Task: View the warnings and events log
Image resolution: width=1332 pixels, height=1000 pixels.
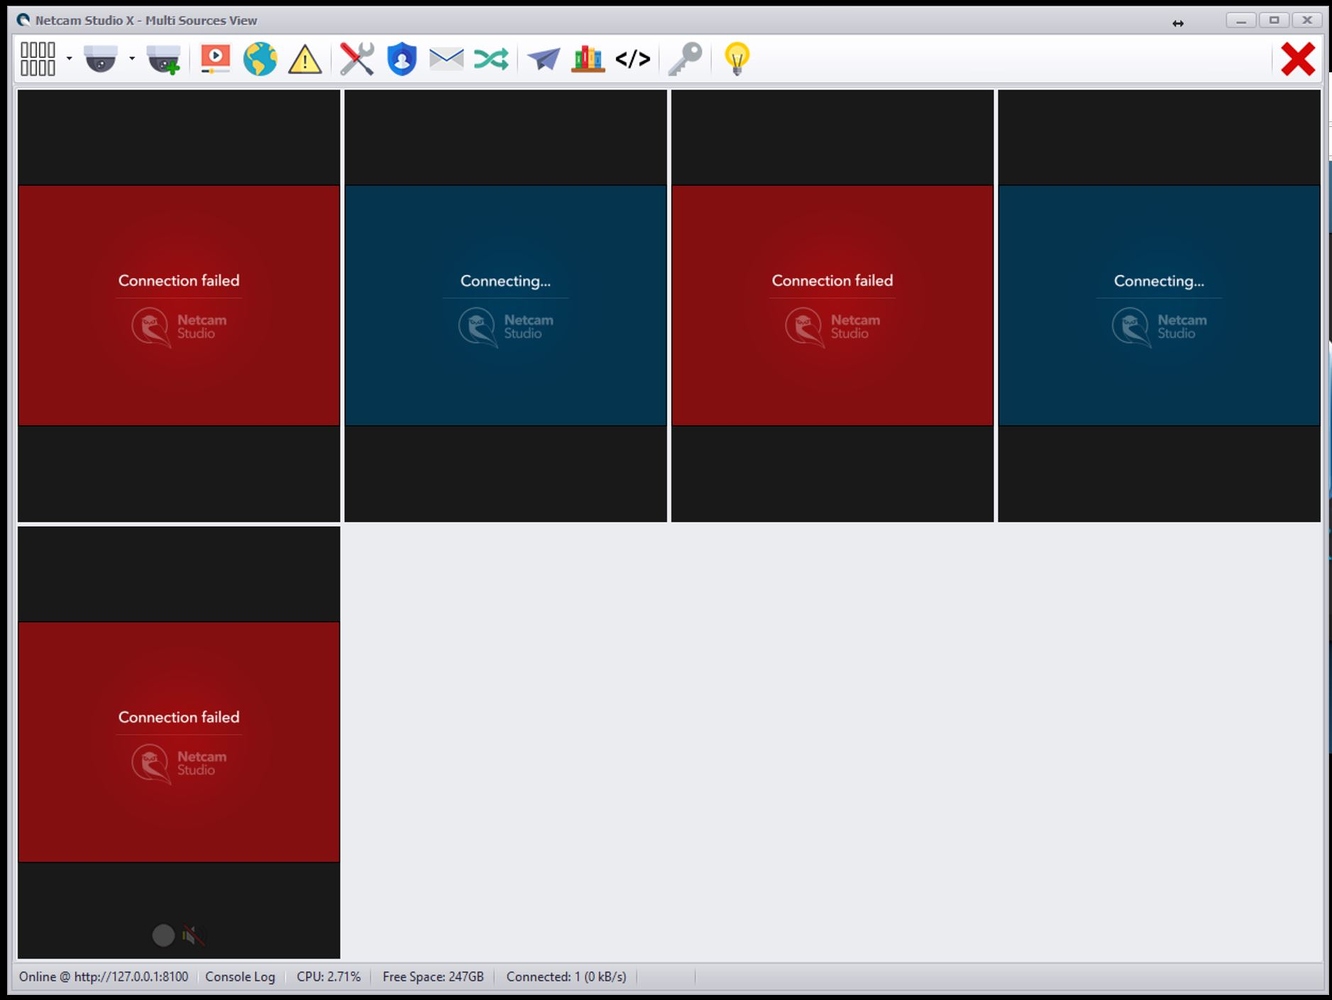Action: (304, 59)
